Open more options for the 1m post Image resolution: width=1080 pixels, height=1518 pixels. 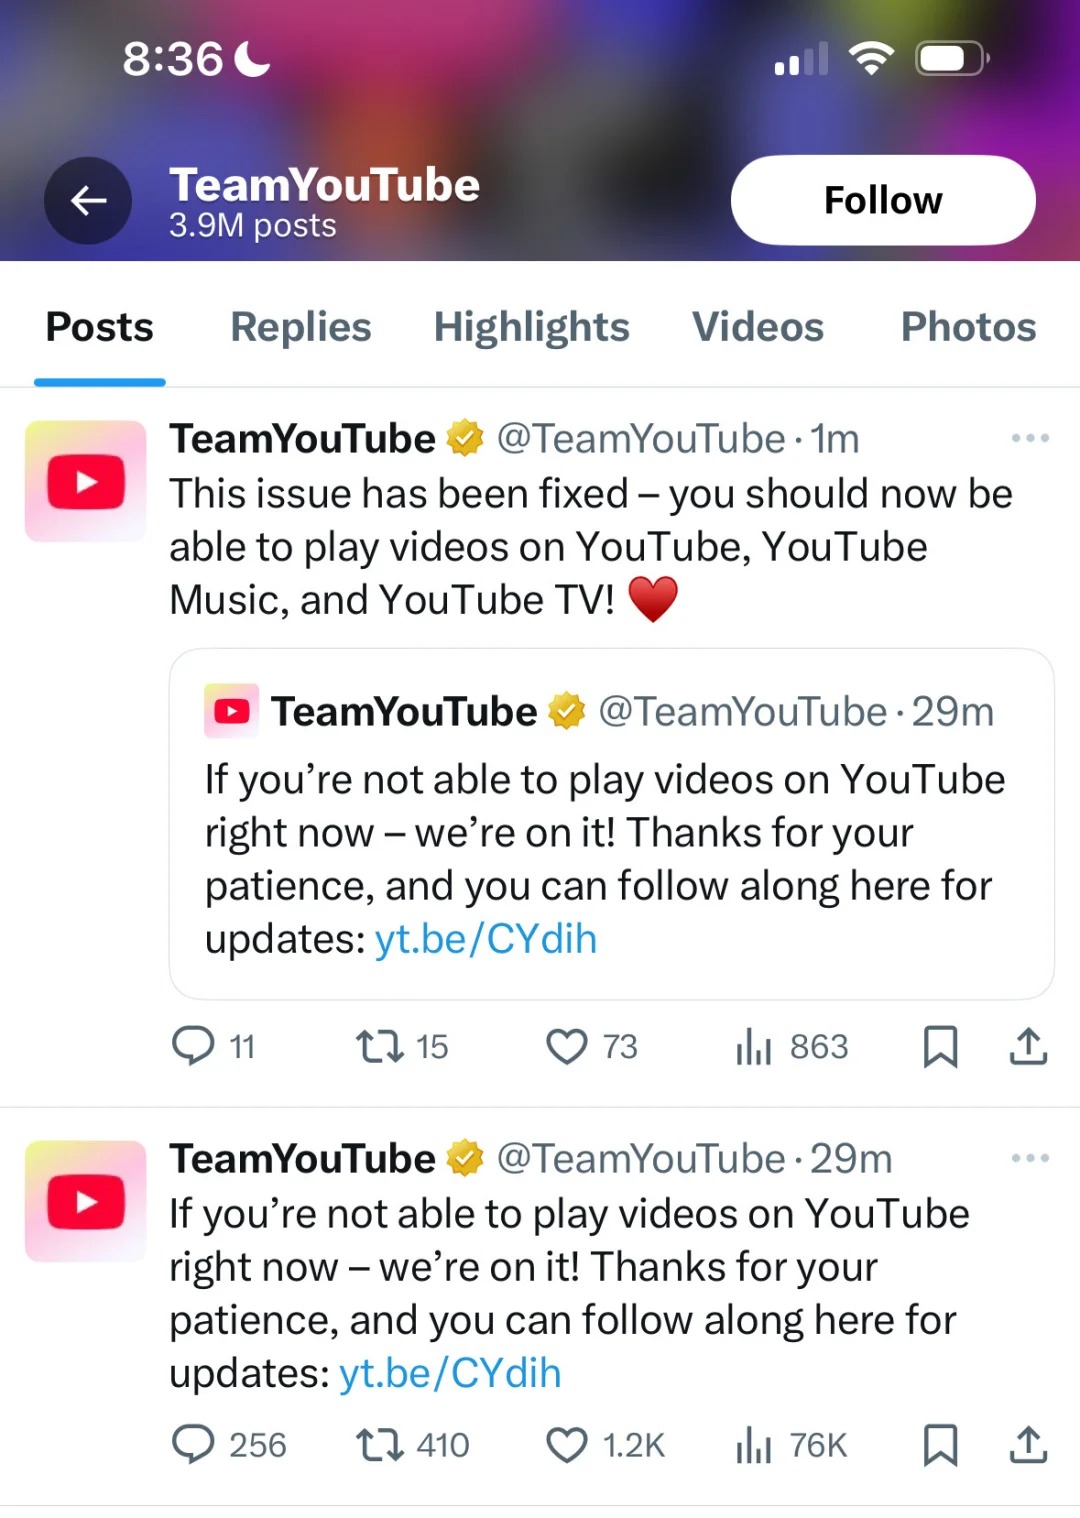(1030, 438)
